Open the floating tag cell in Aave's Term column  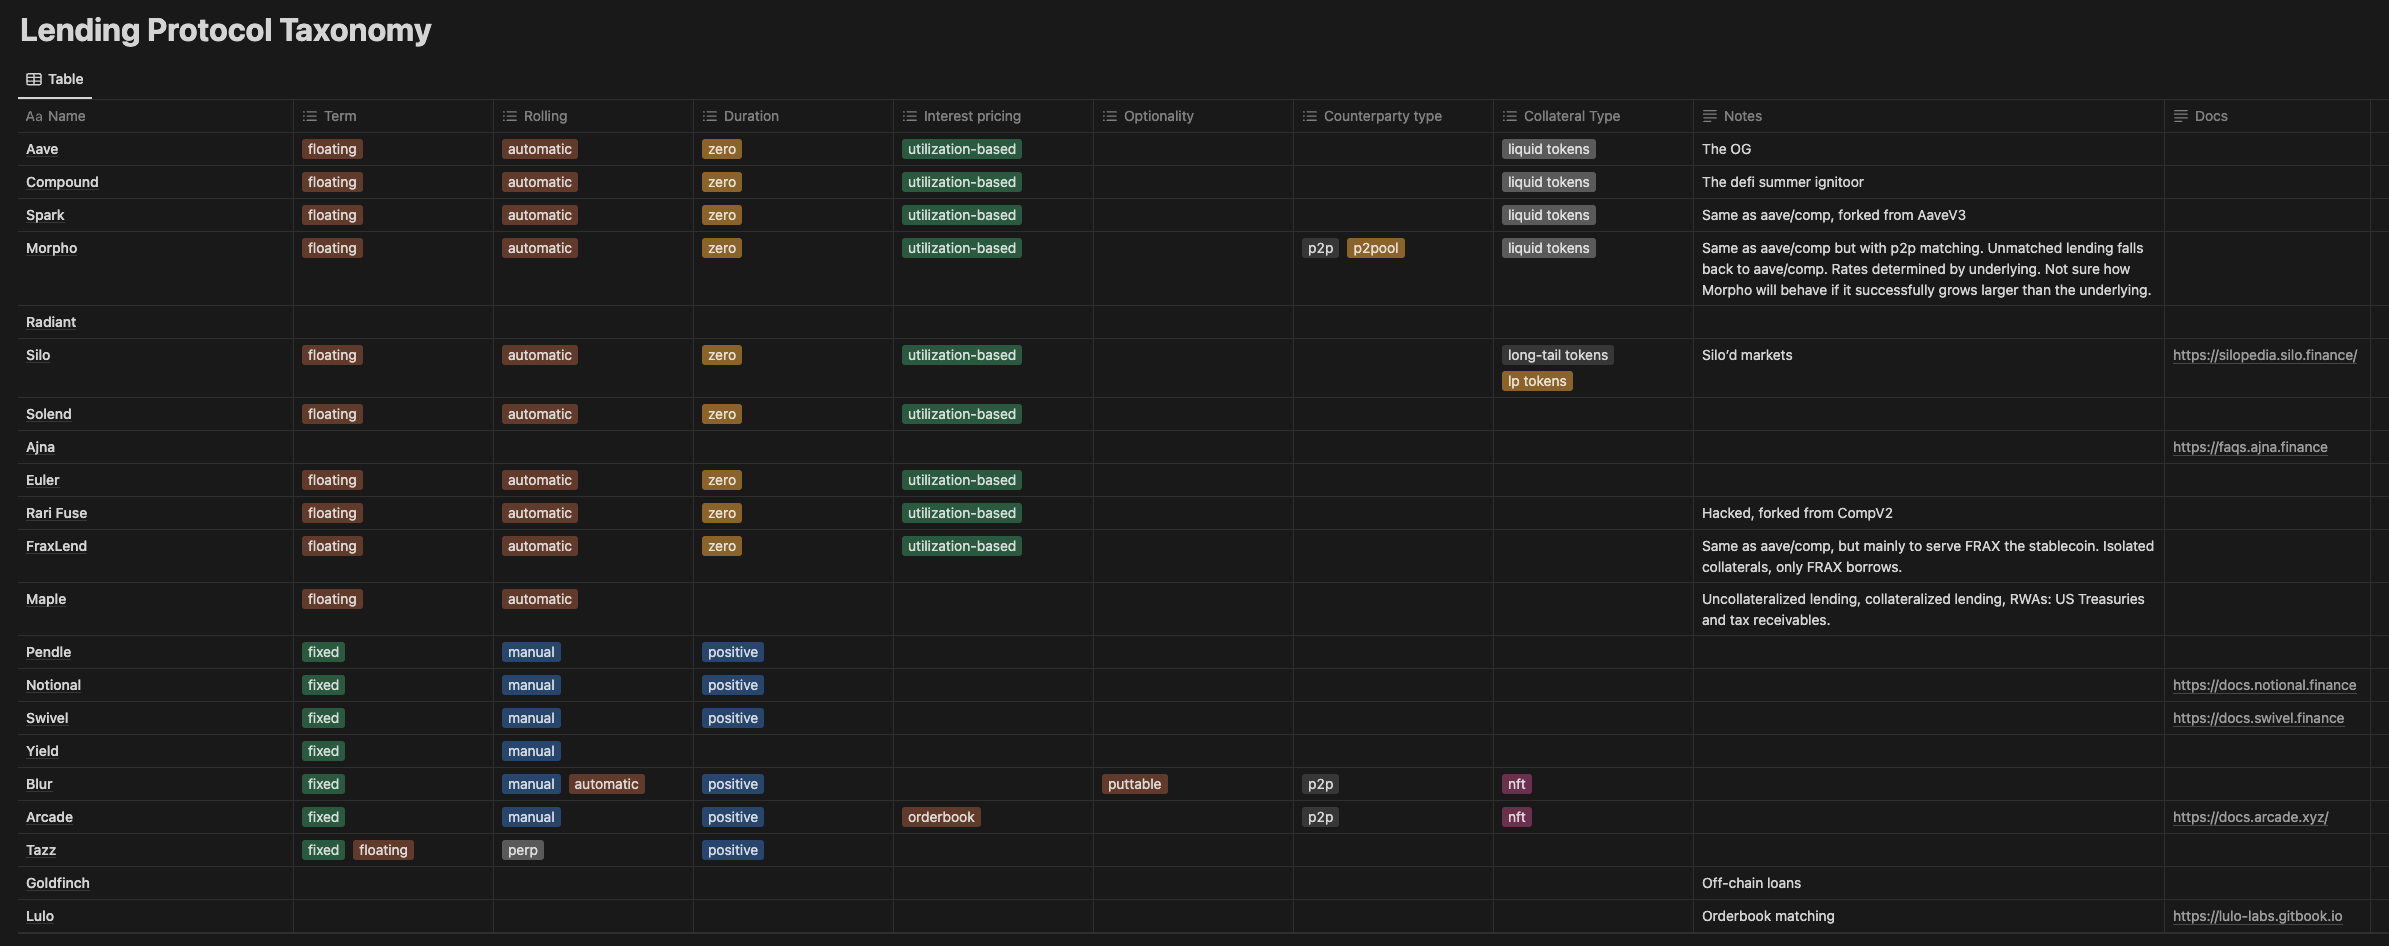click(x=331, y=148)
